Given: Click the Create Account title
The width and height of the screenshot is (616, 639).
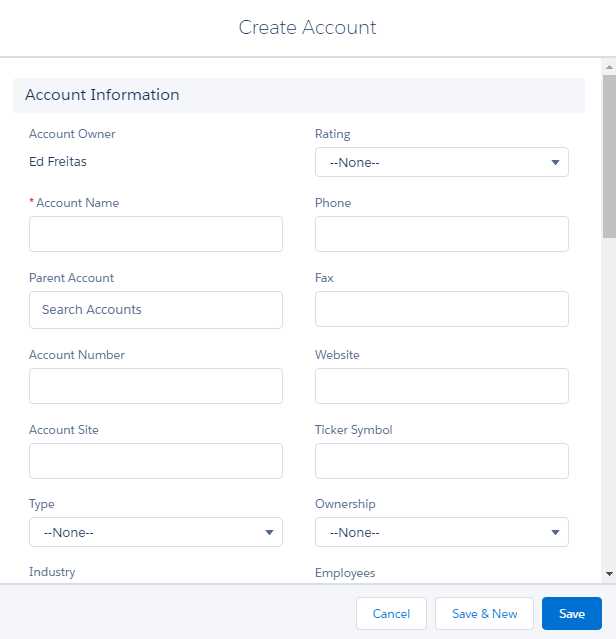Looking at the screenshot, I should coord(307,27).
